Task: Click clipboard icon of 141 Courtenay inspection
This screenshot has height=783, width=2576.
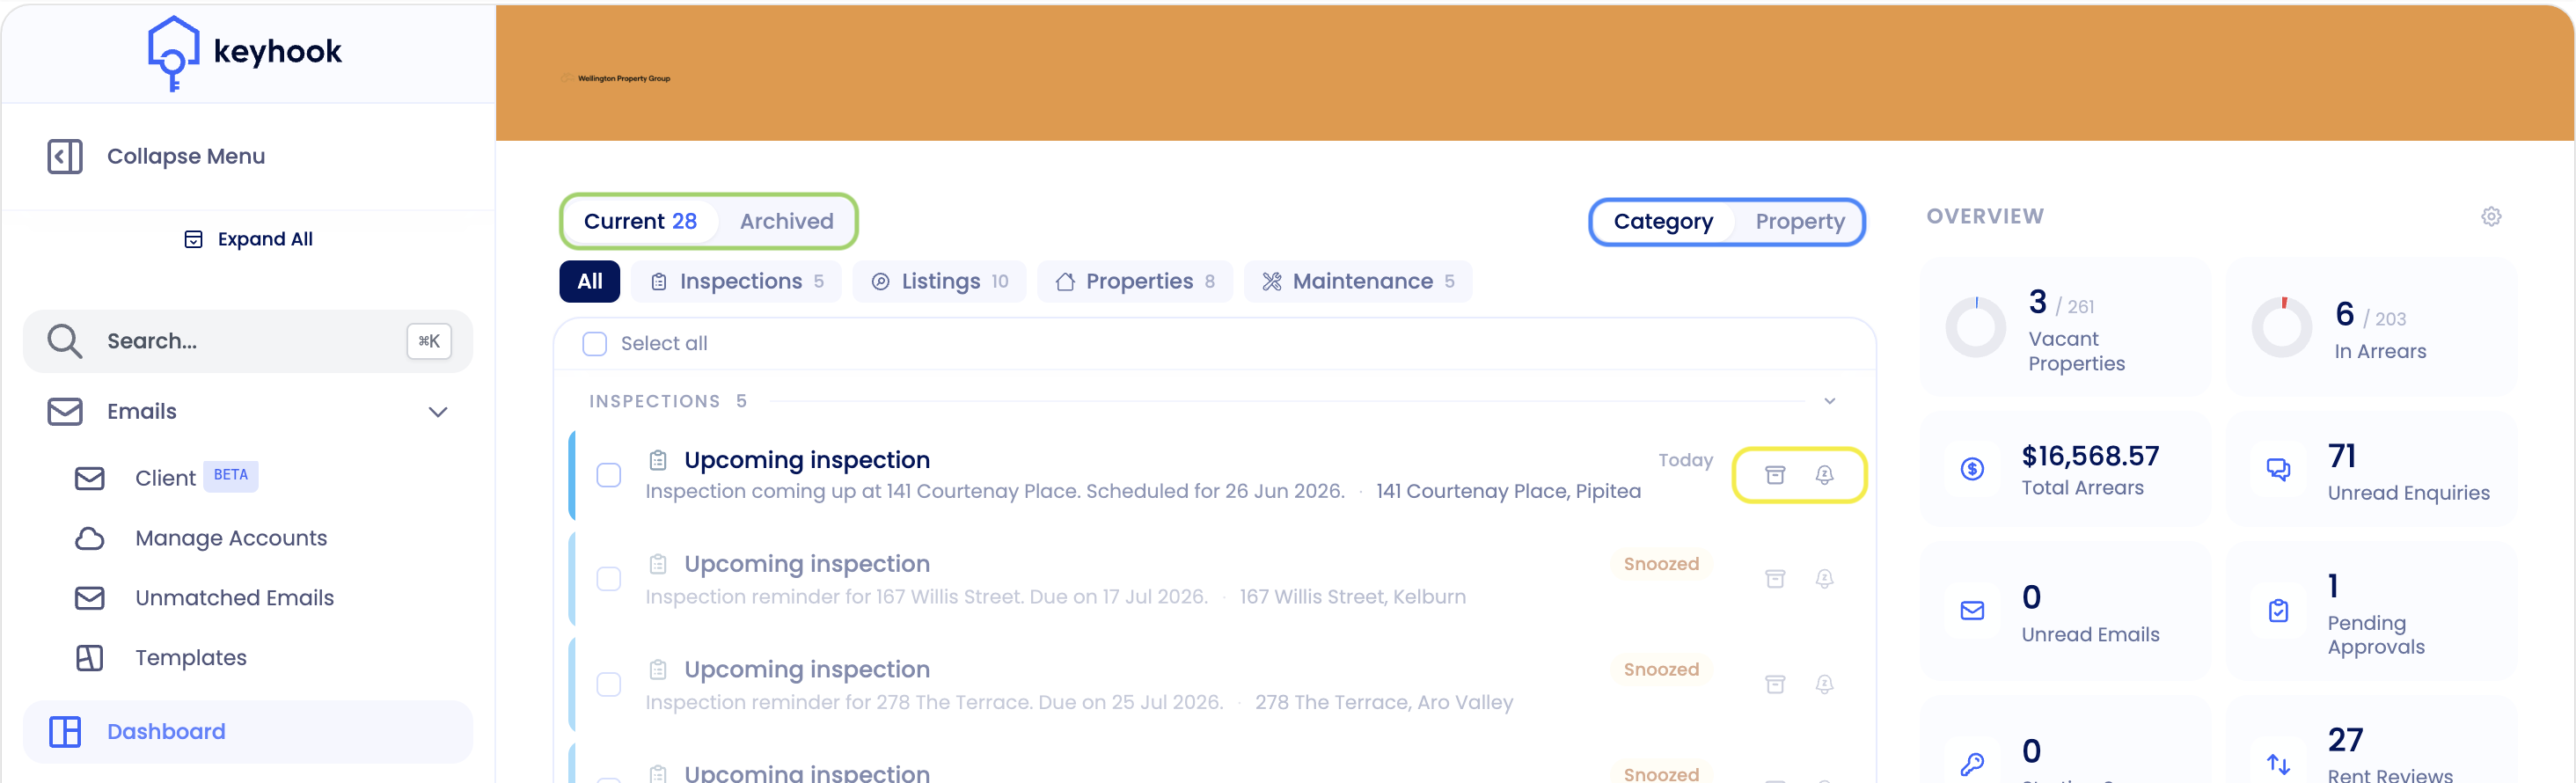Action: pos(657,460)
